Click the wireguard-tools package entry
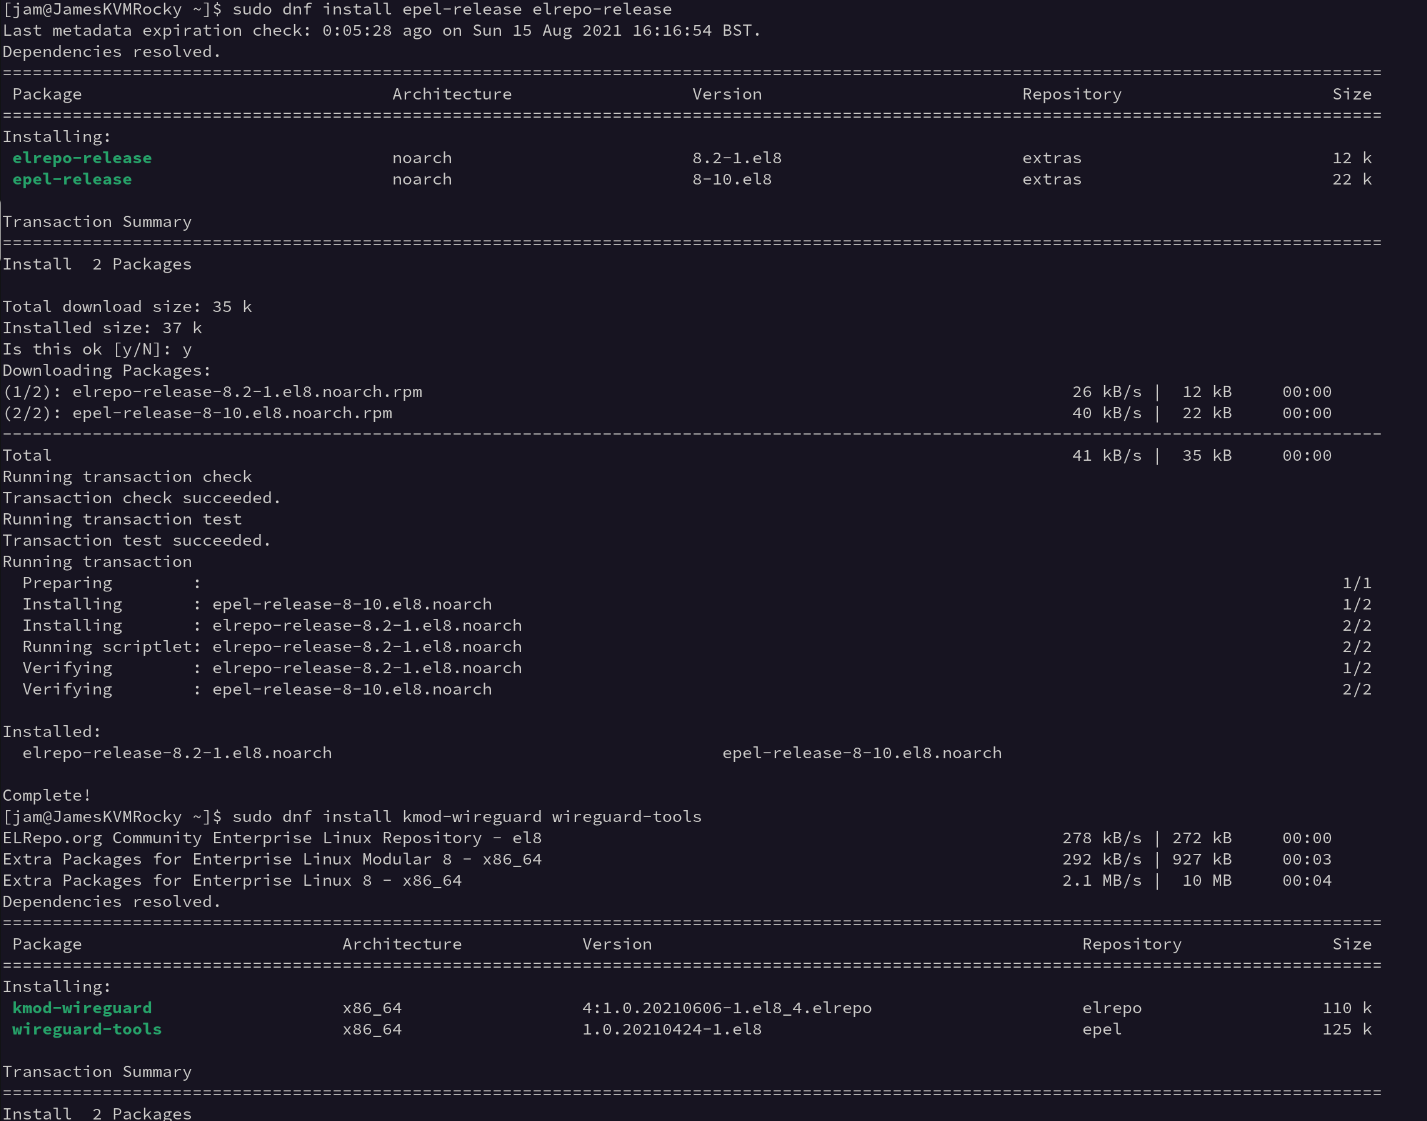Viewport: 1427px width, 1121px height. pos(87,1029)
